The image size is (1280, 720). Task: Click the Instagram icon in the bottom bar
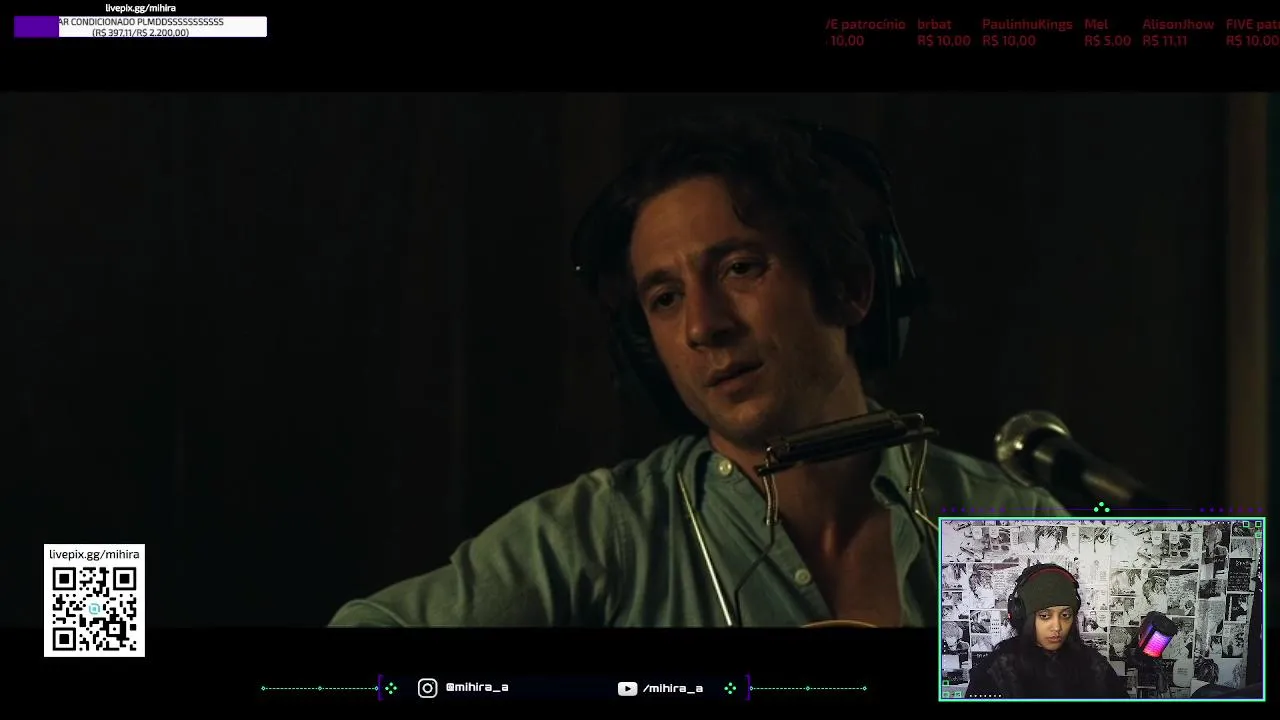coord(427,688)
